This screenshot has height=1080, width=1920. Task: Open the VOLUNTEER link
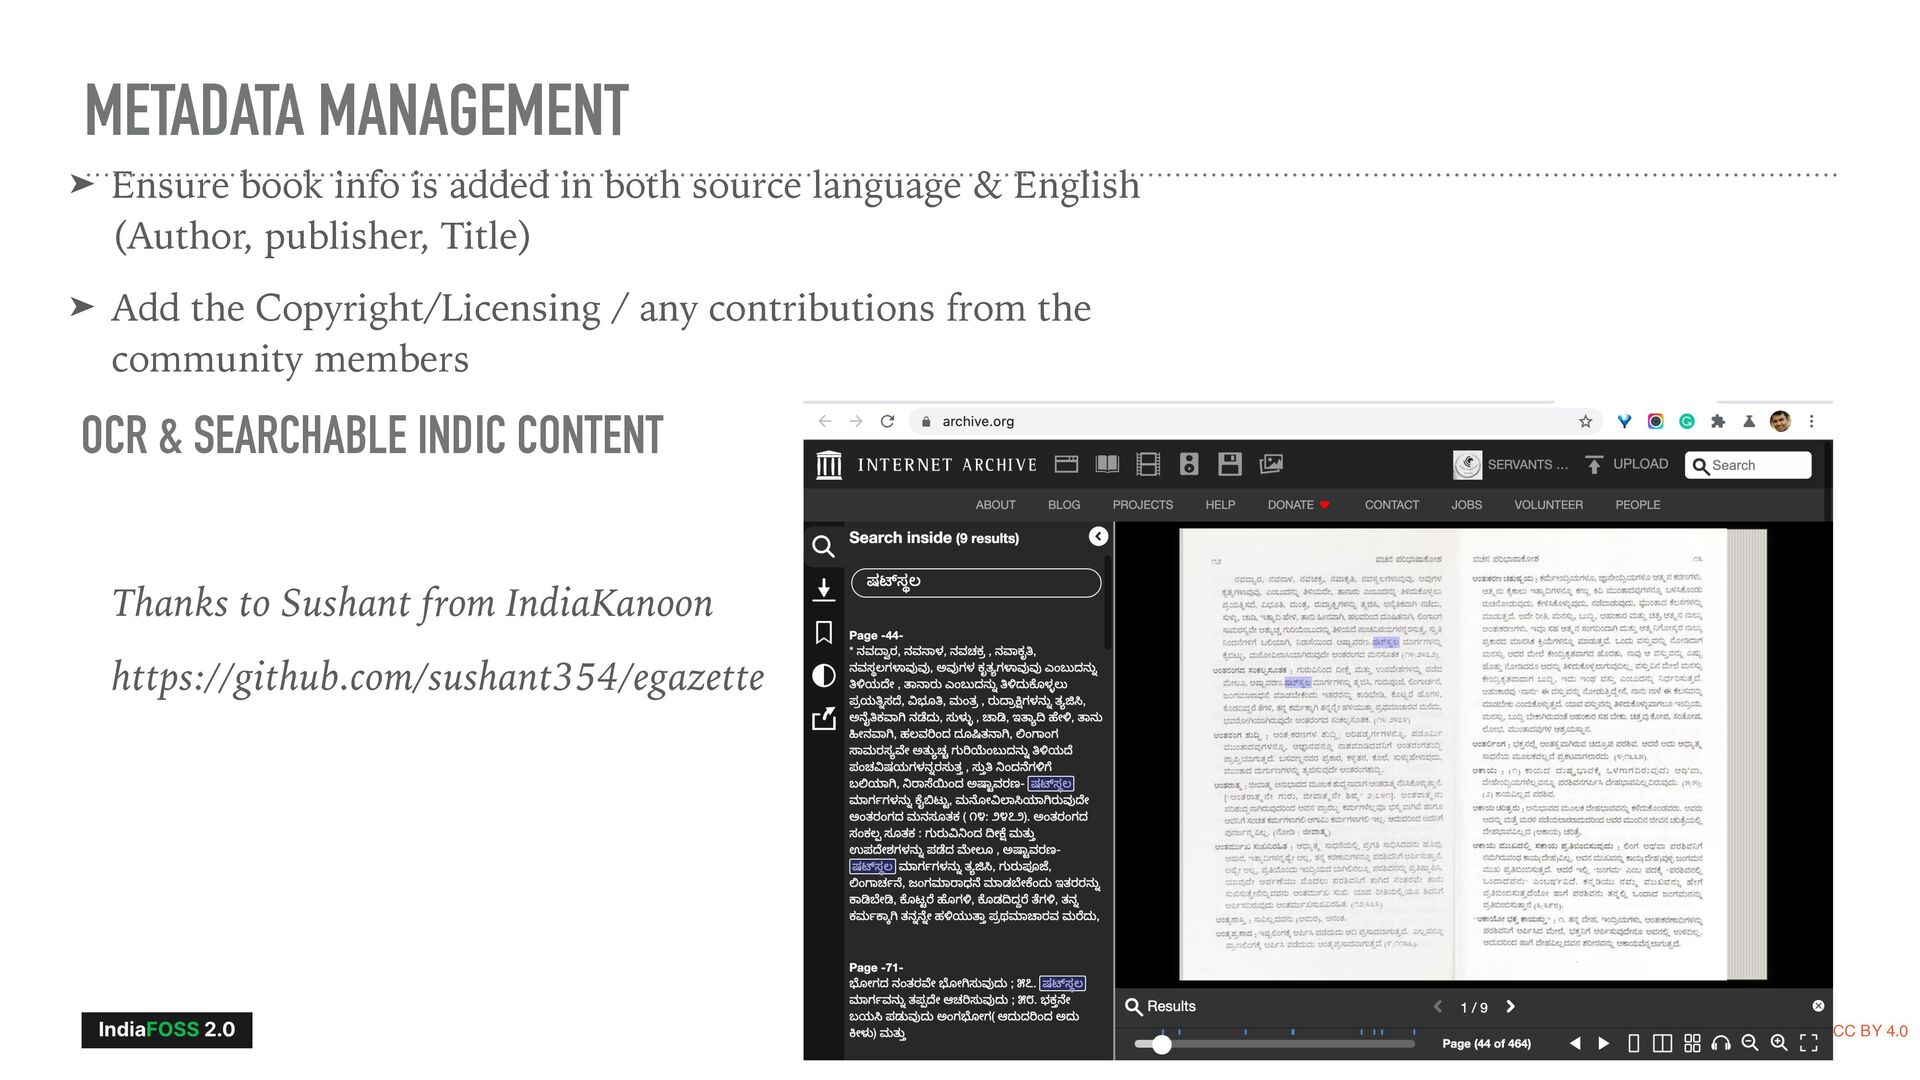click(1548, 505)
